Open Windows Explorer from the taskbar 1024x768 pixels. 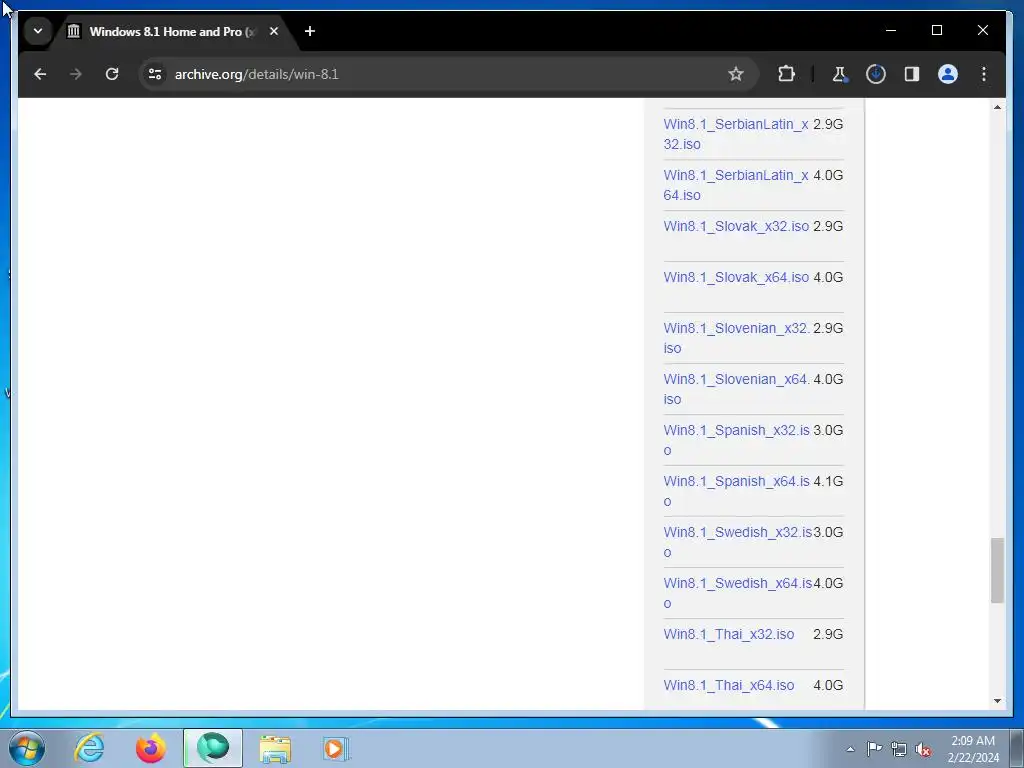(275, 748)
